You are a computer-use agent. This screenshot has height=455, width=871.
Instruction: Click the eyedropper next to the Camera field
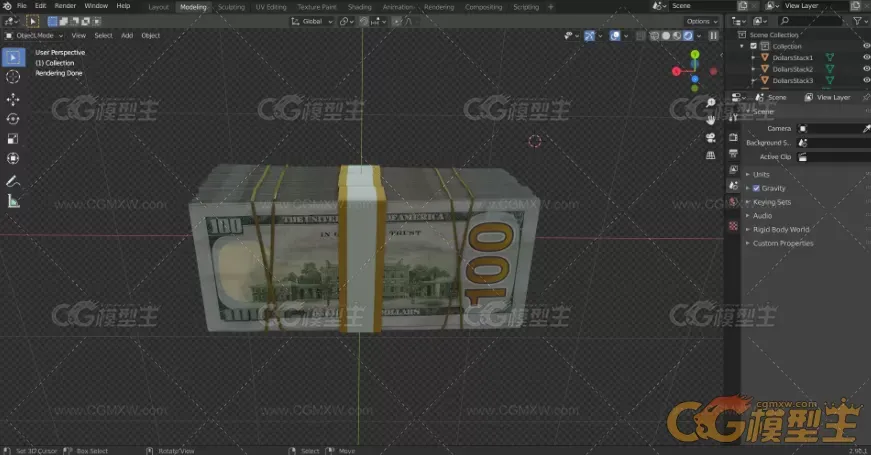866,128
